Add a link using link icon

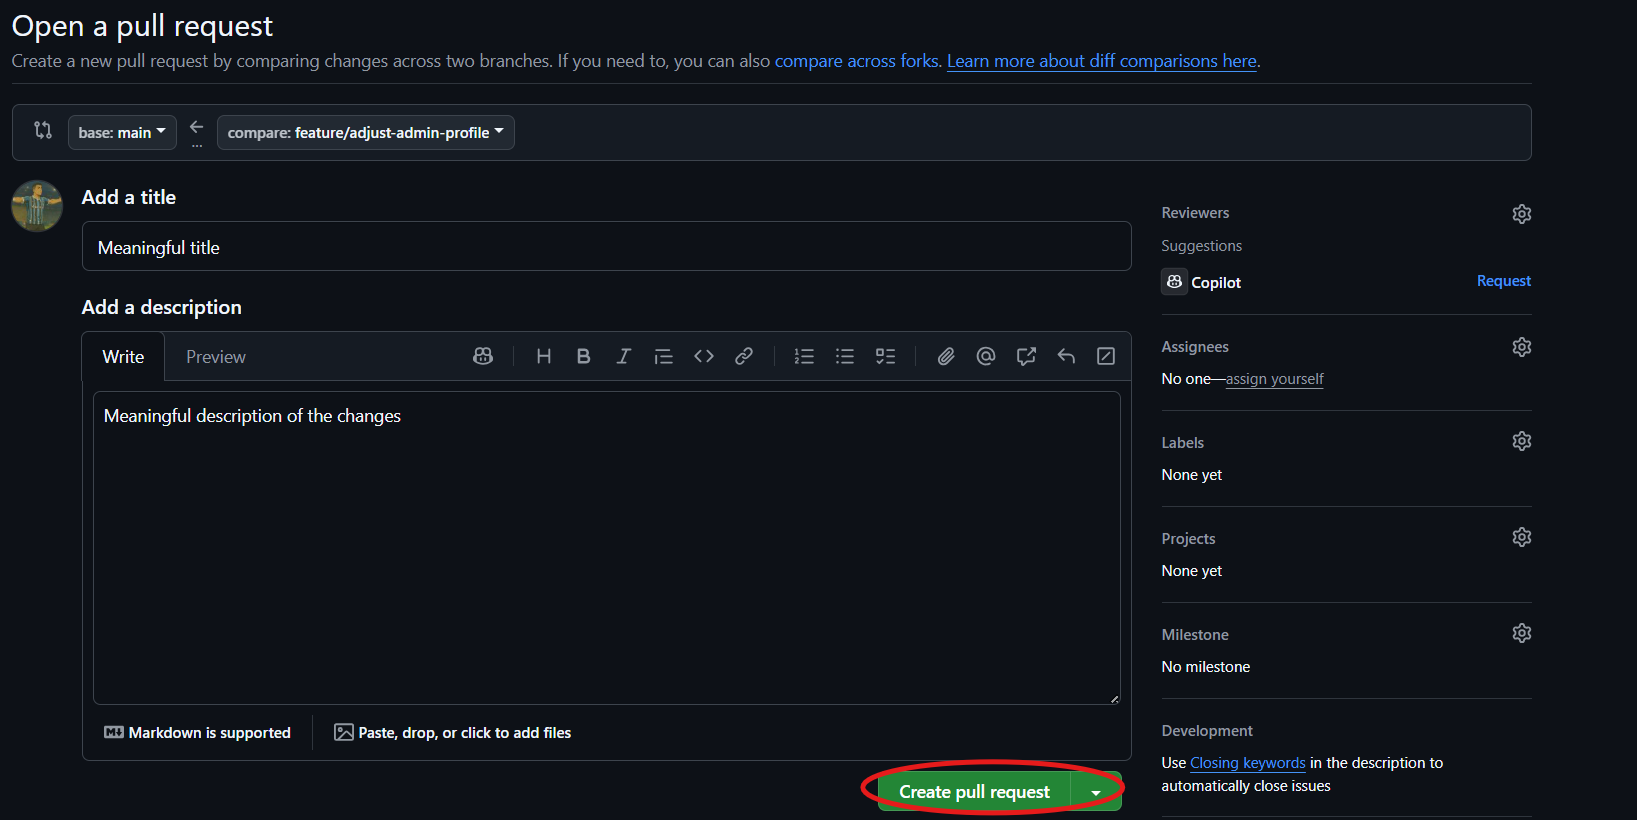(x=744, y=356)
